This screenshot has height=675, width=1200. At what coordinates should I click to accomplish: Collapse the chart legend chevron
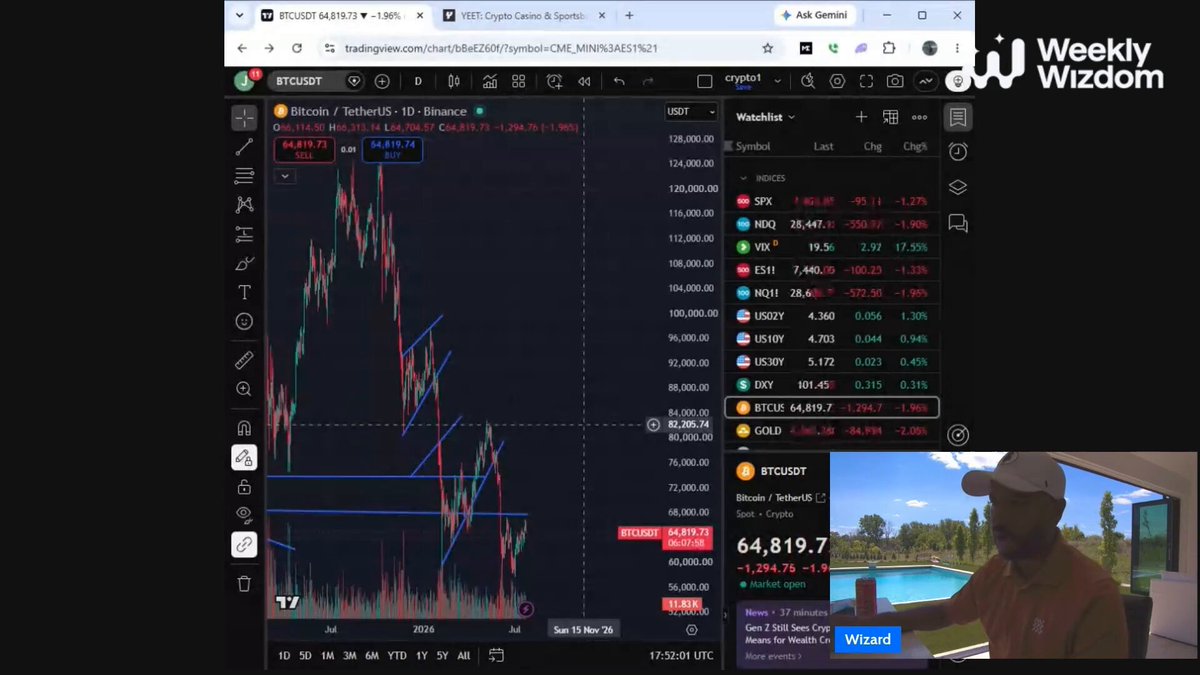[x=285, y=176]
